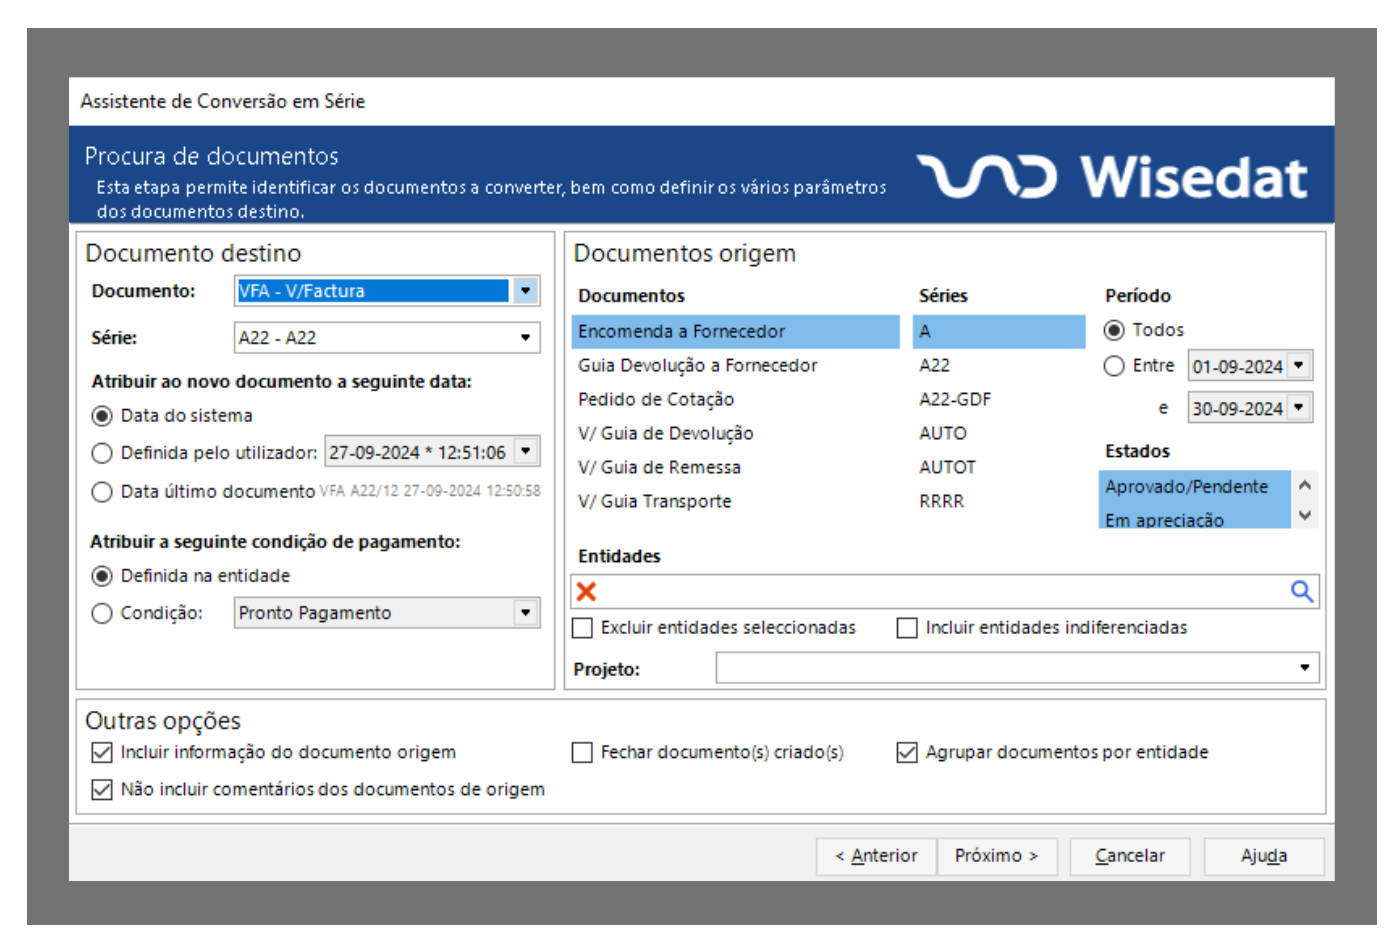Open the Projeto dropdown list

(1304, 668)
